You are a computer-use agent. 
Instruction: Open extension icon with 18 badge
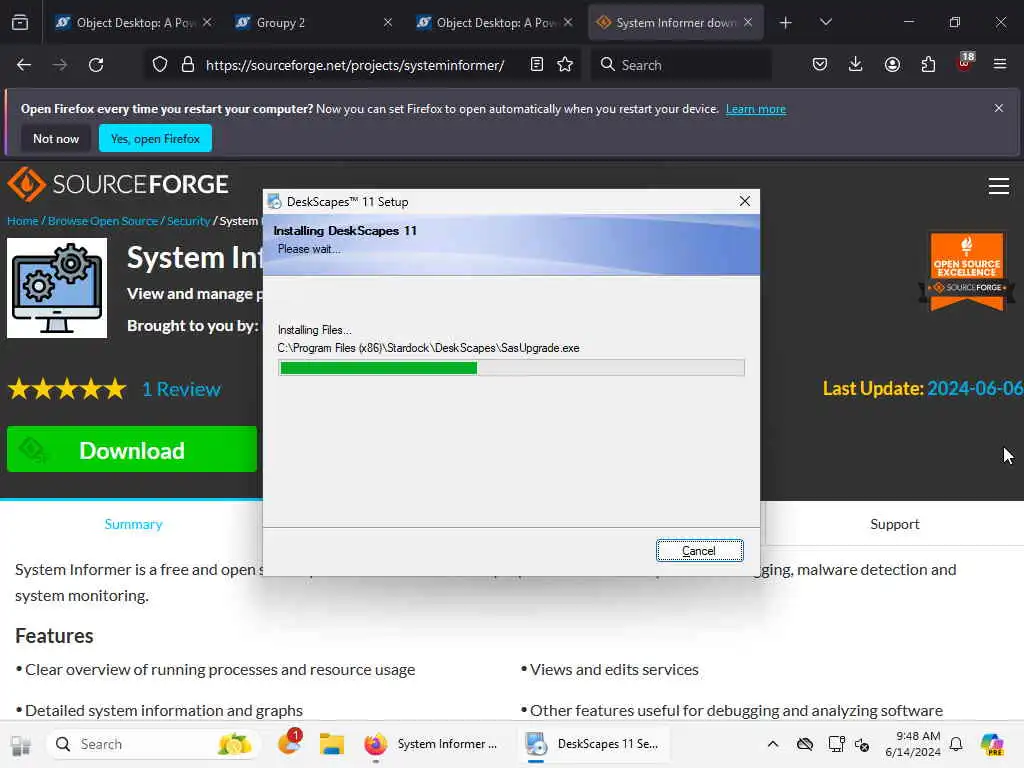tap(965, 63)
